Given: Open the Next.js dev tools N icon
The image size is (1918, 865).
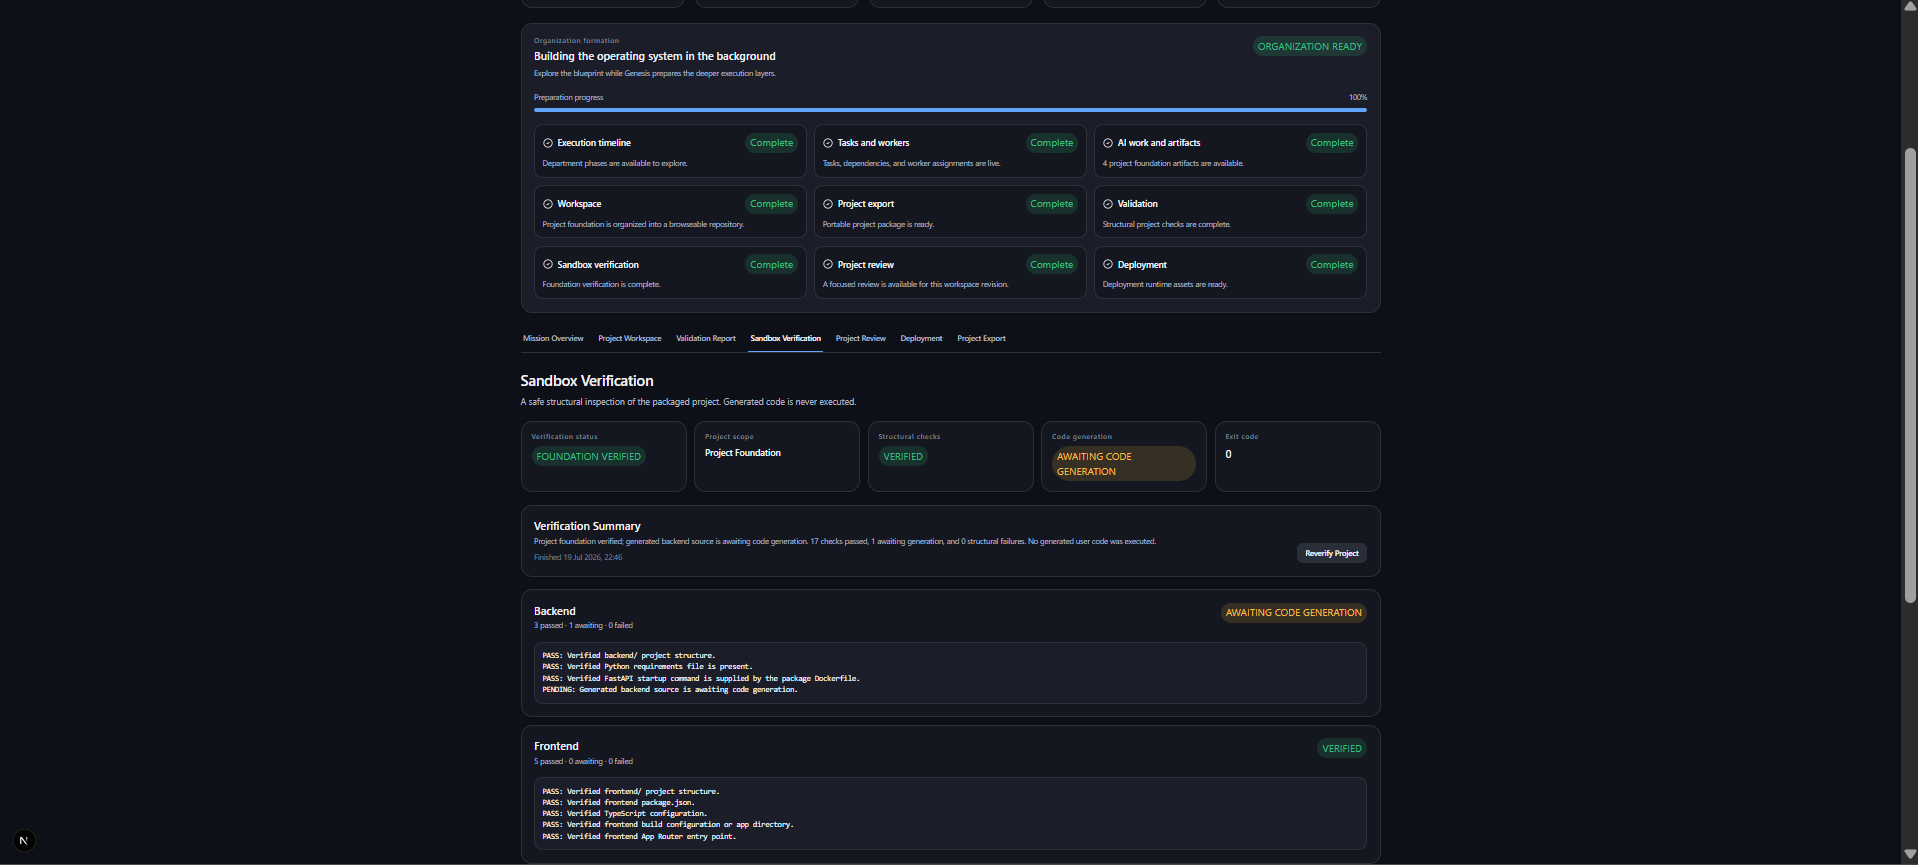Looking at the screenshot, I should 24,841.
